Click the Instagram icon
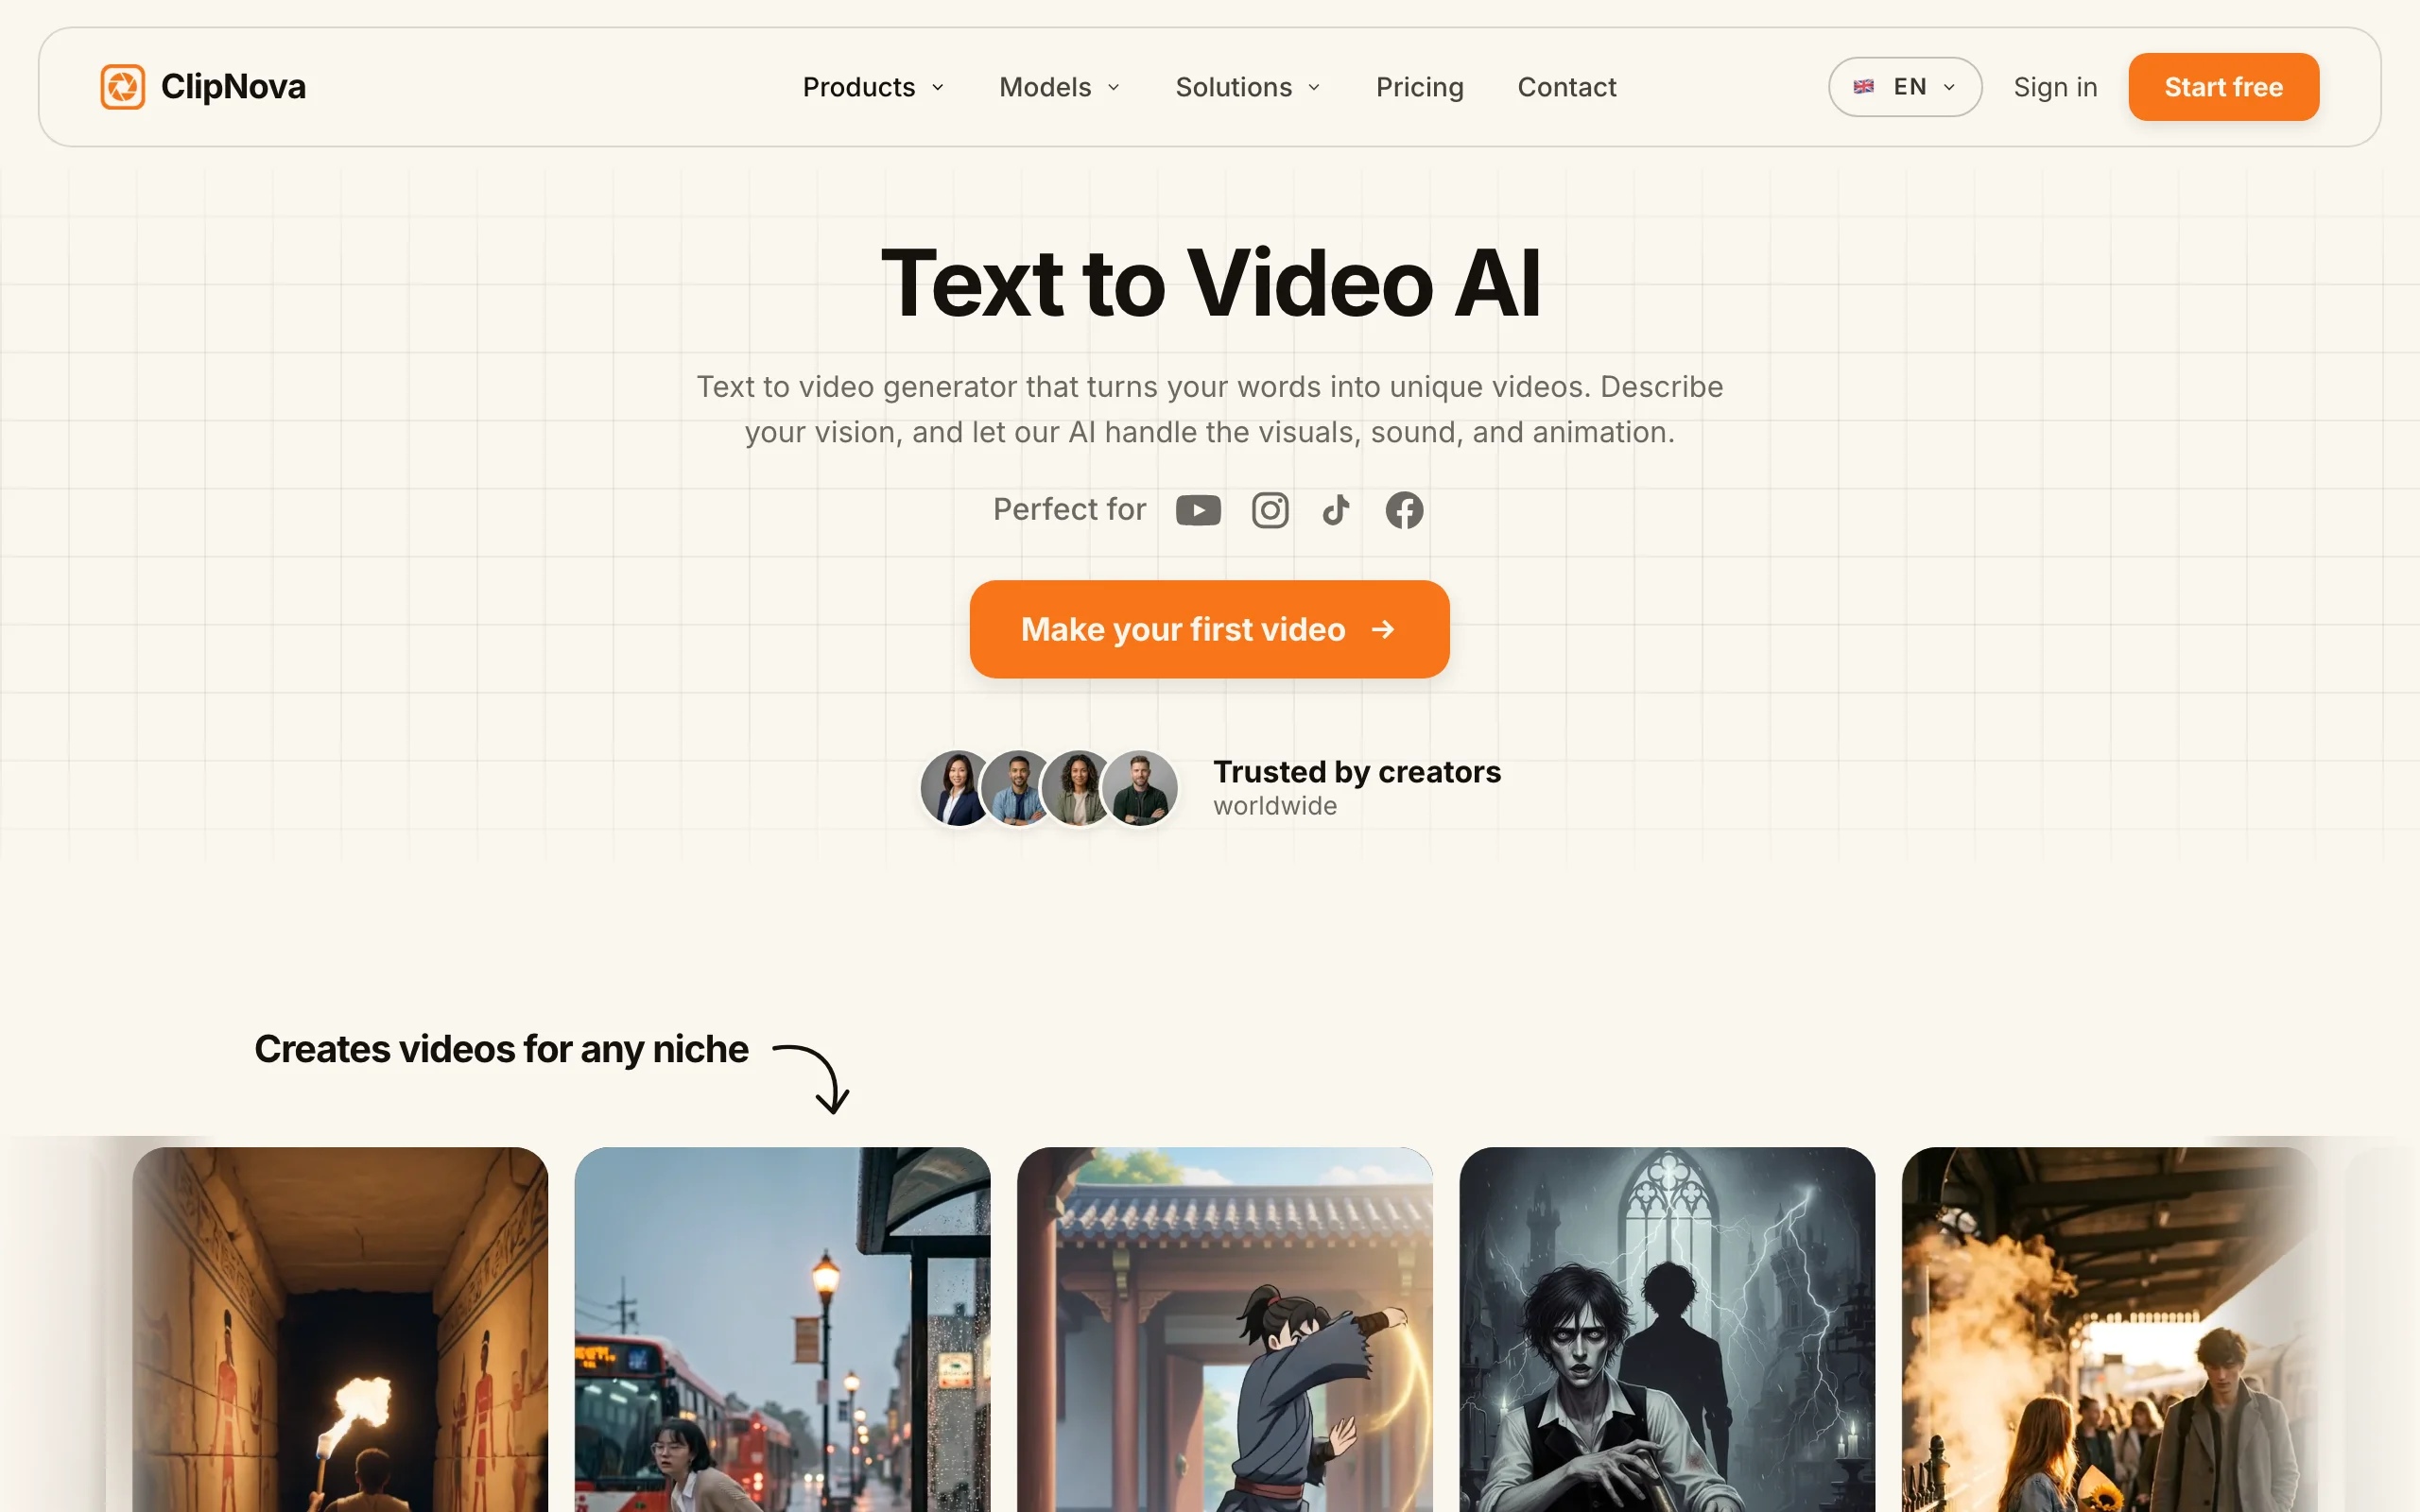Screen dimensions: 2420x1512 pos(1270,510)
